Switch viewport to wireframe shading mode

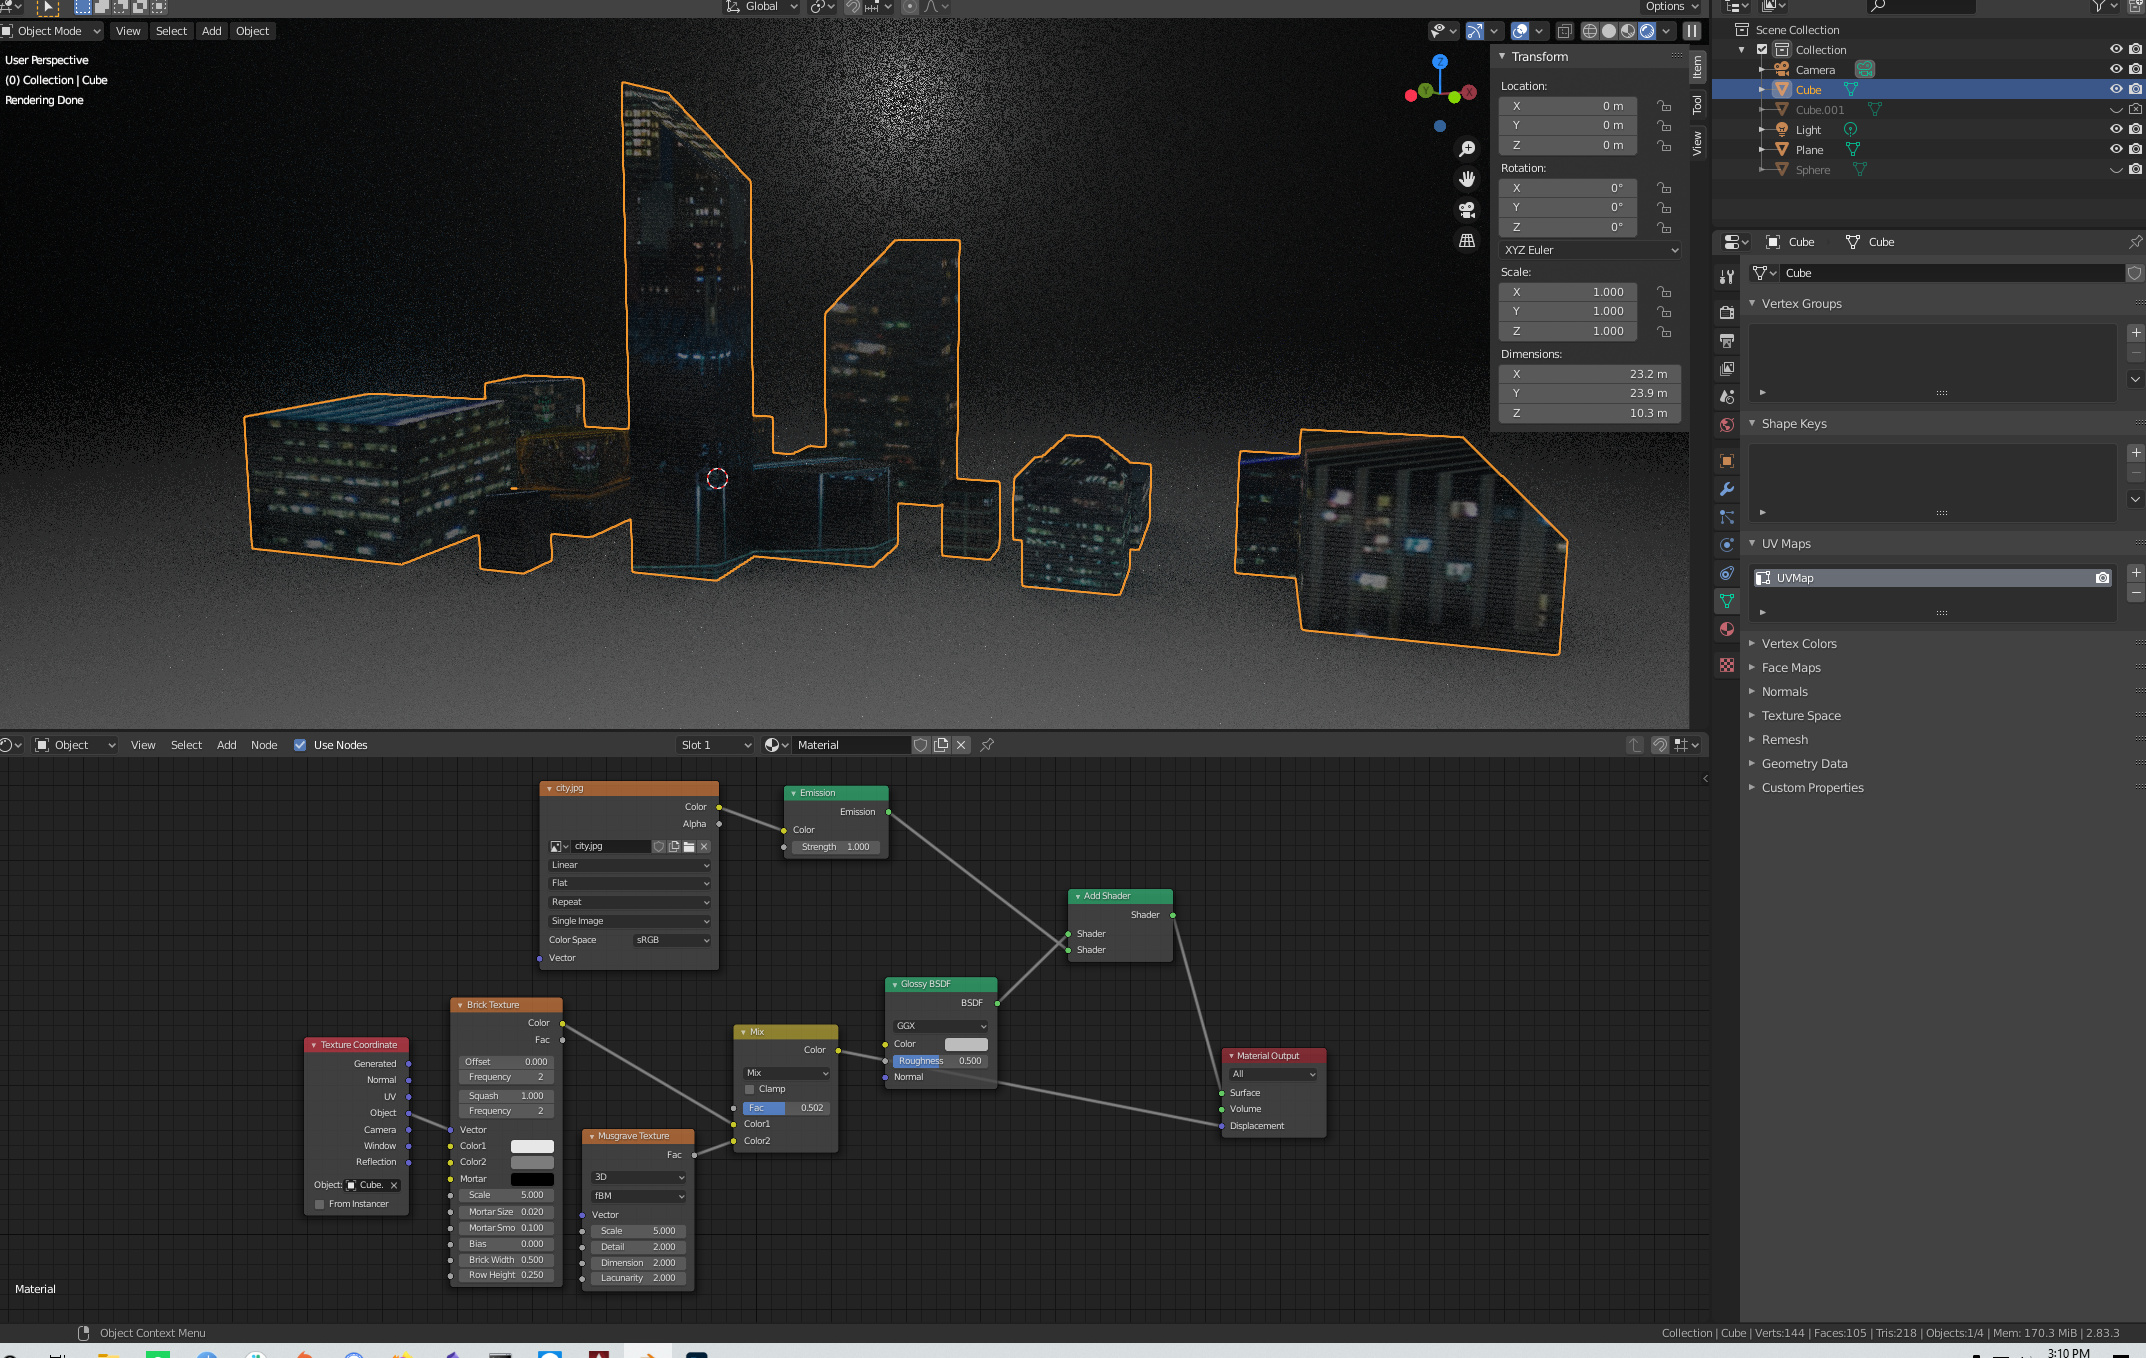pyautogui.click(x=1589, y=31)
